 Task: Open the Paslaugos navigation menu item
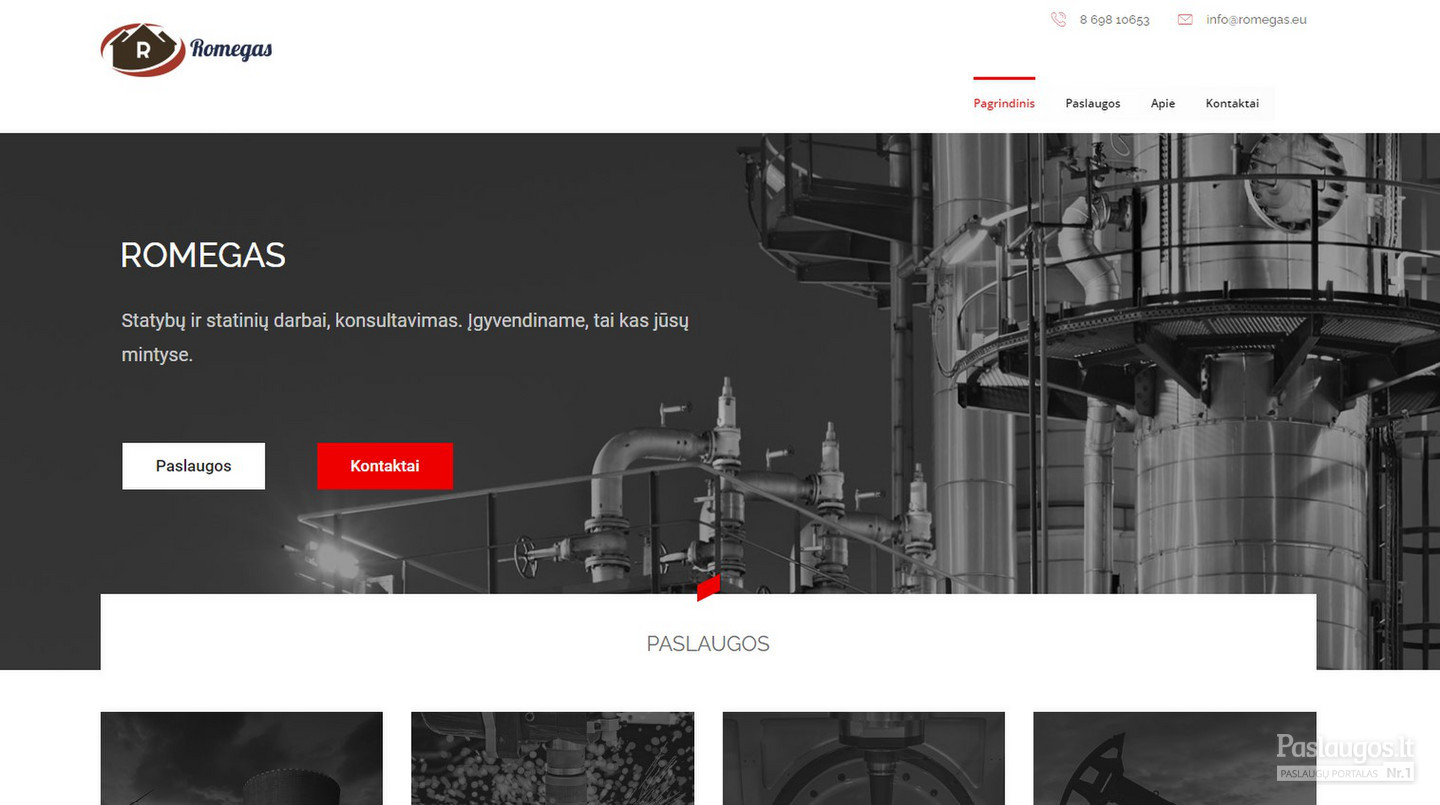click(x=1093, y=103)
